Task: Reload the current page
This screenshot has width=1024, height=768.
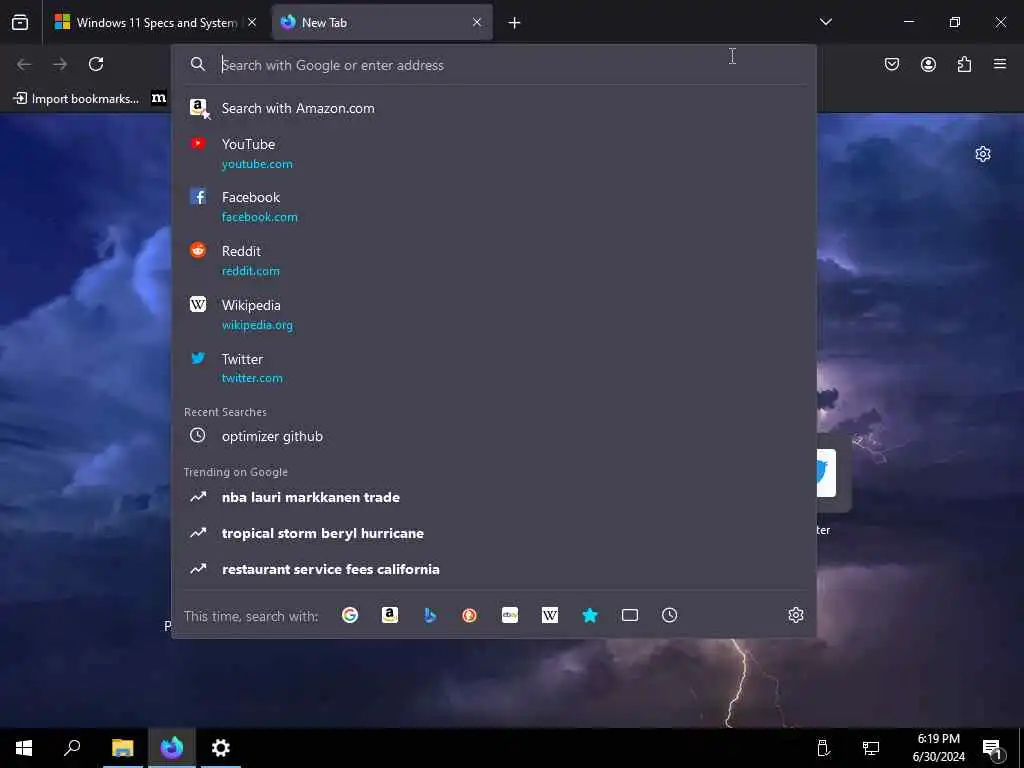Action: (x=96, y=64)
